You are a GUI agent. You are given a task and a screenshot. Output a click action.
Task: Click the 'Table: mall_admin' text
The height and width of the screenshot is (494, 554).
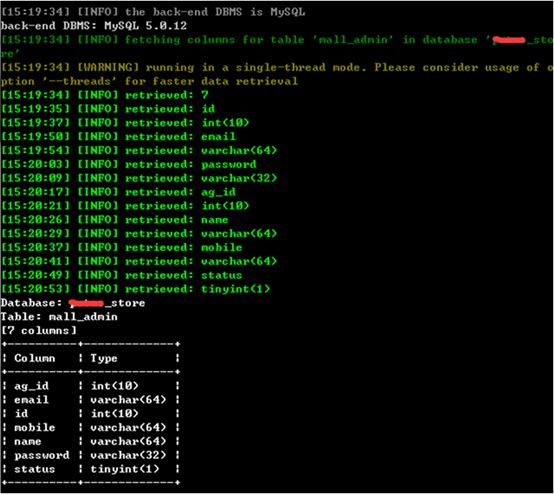pyautogui.click(x=59, y=317)
